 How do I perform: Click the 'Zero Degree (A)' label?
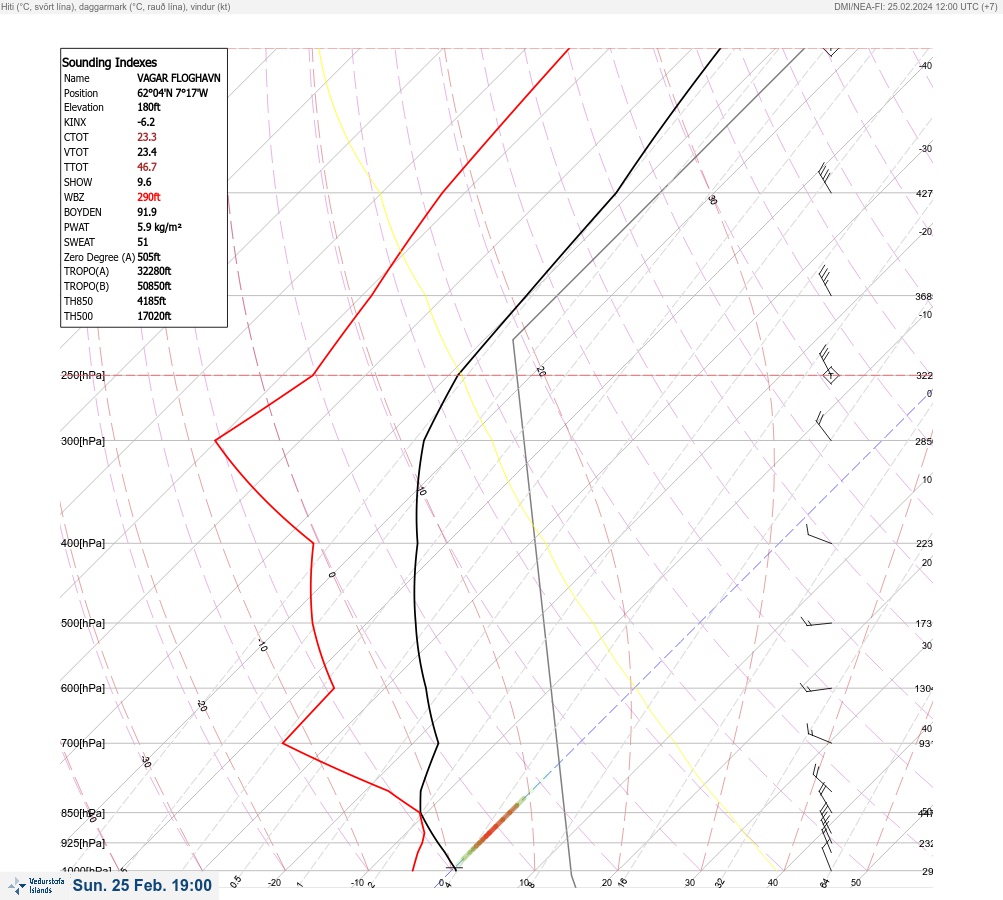click(99, 257)
